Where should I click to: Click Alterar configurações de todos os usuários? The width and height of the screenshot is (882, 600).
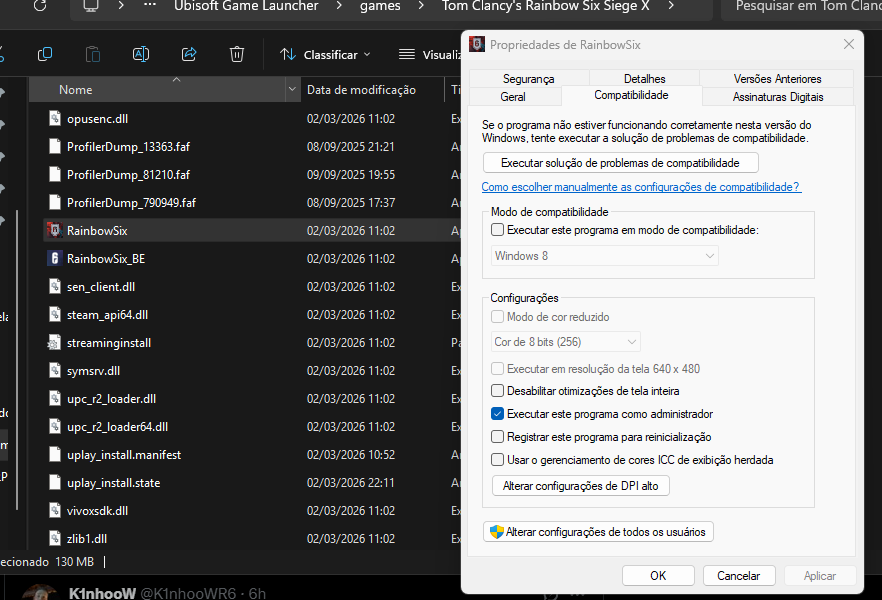click(x=598, y=532)
